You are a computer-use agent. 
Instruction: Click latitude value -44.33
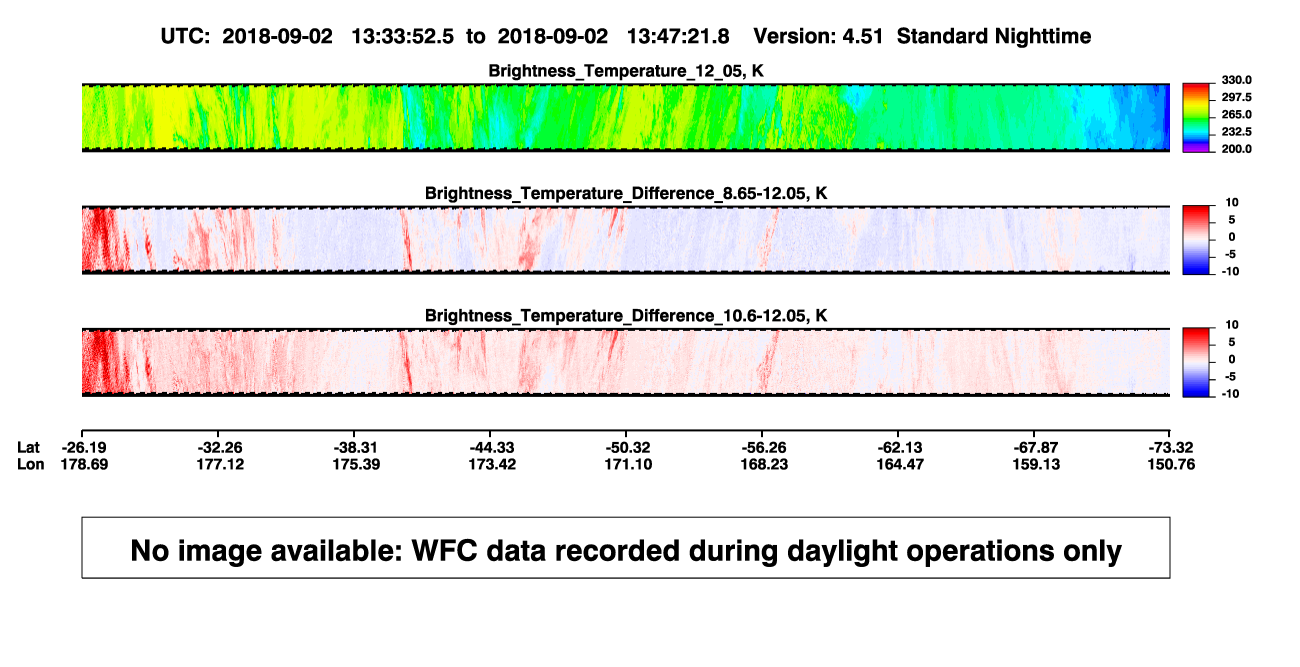click(x=492, y=447)
